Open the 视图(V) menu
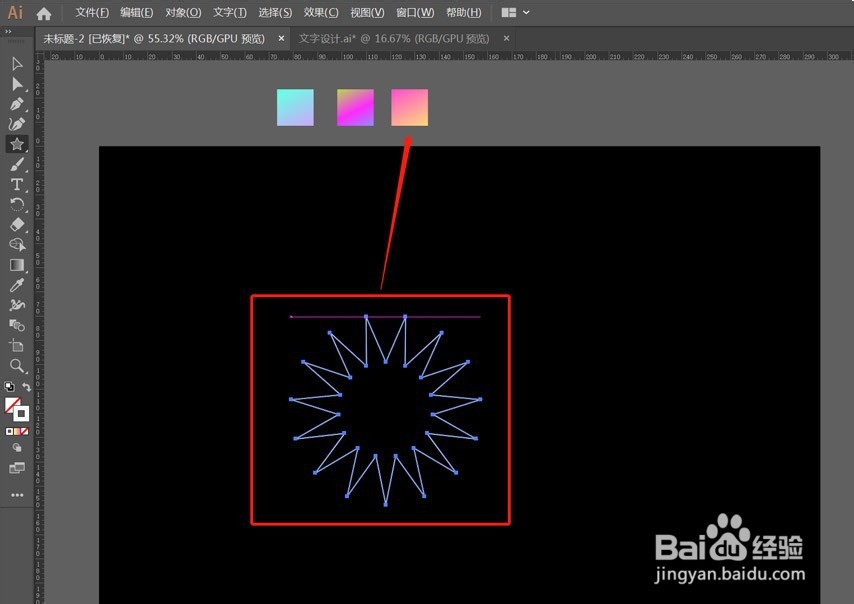Image resolution: width=854 pixels, height=604 pixels. tap(367, 12)
